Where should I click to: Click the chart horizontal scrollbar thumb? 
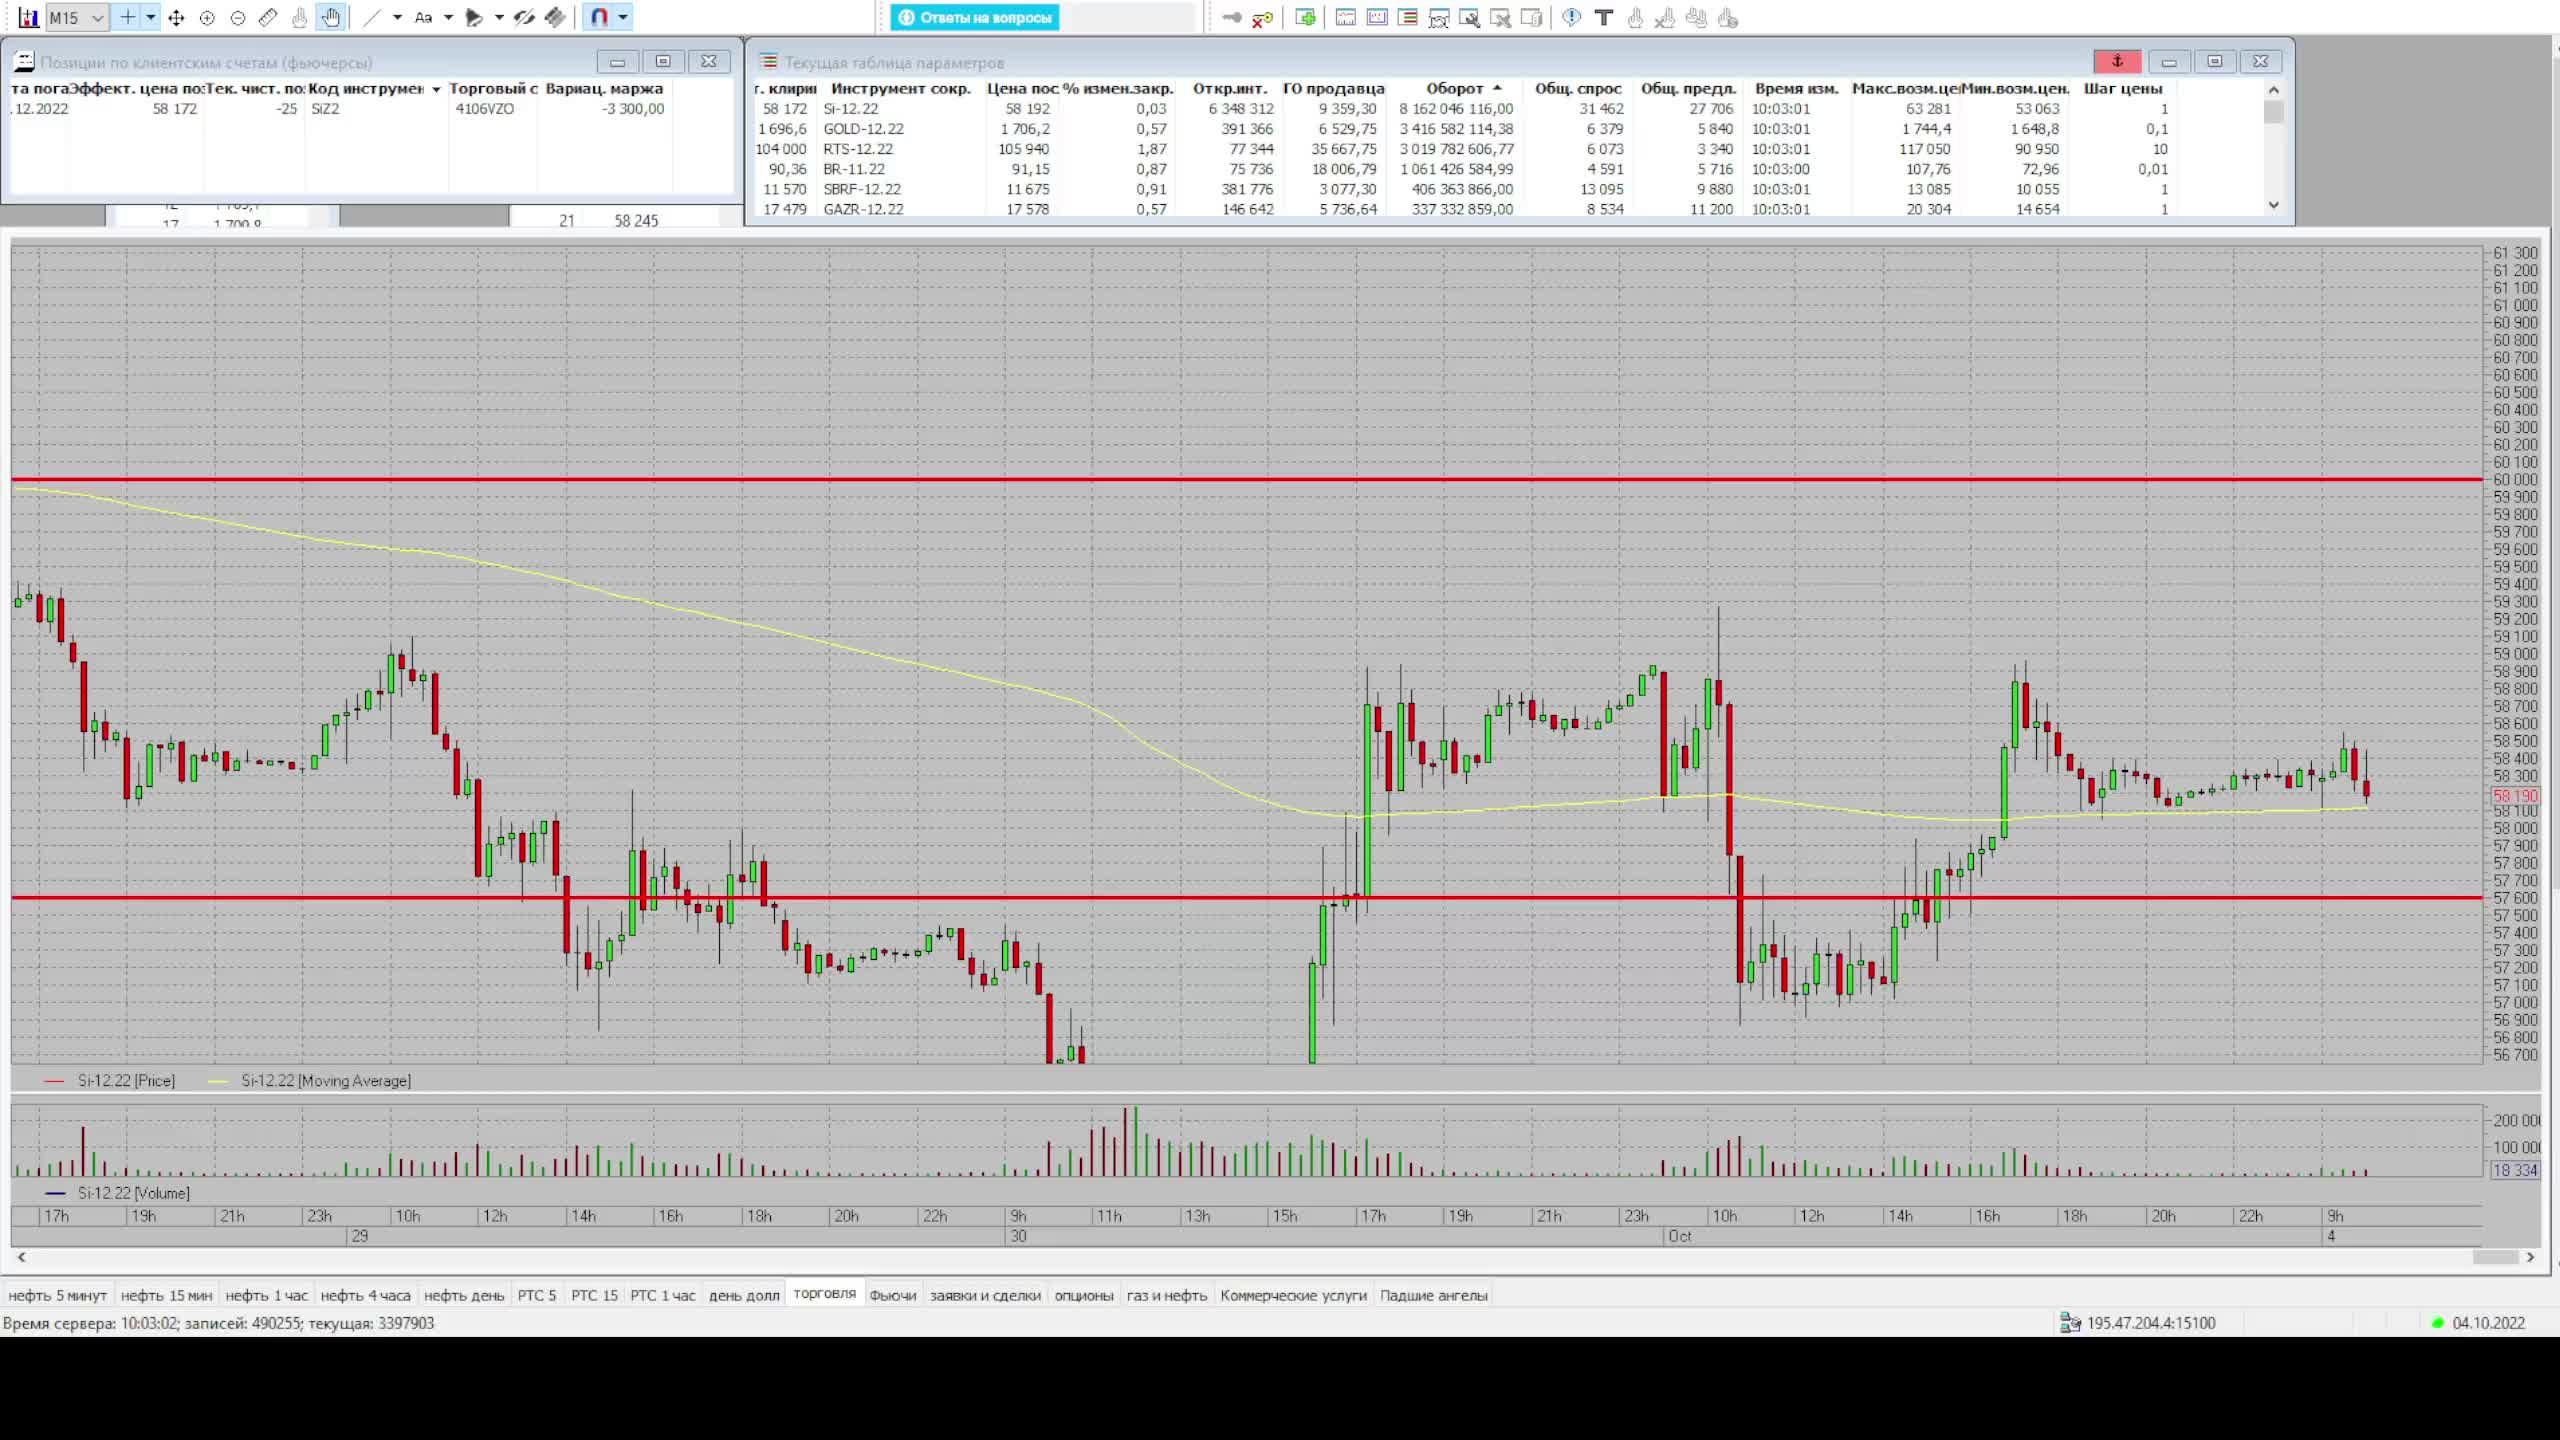(2494, 1257)
